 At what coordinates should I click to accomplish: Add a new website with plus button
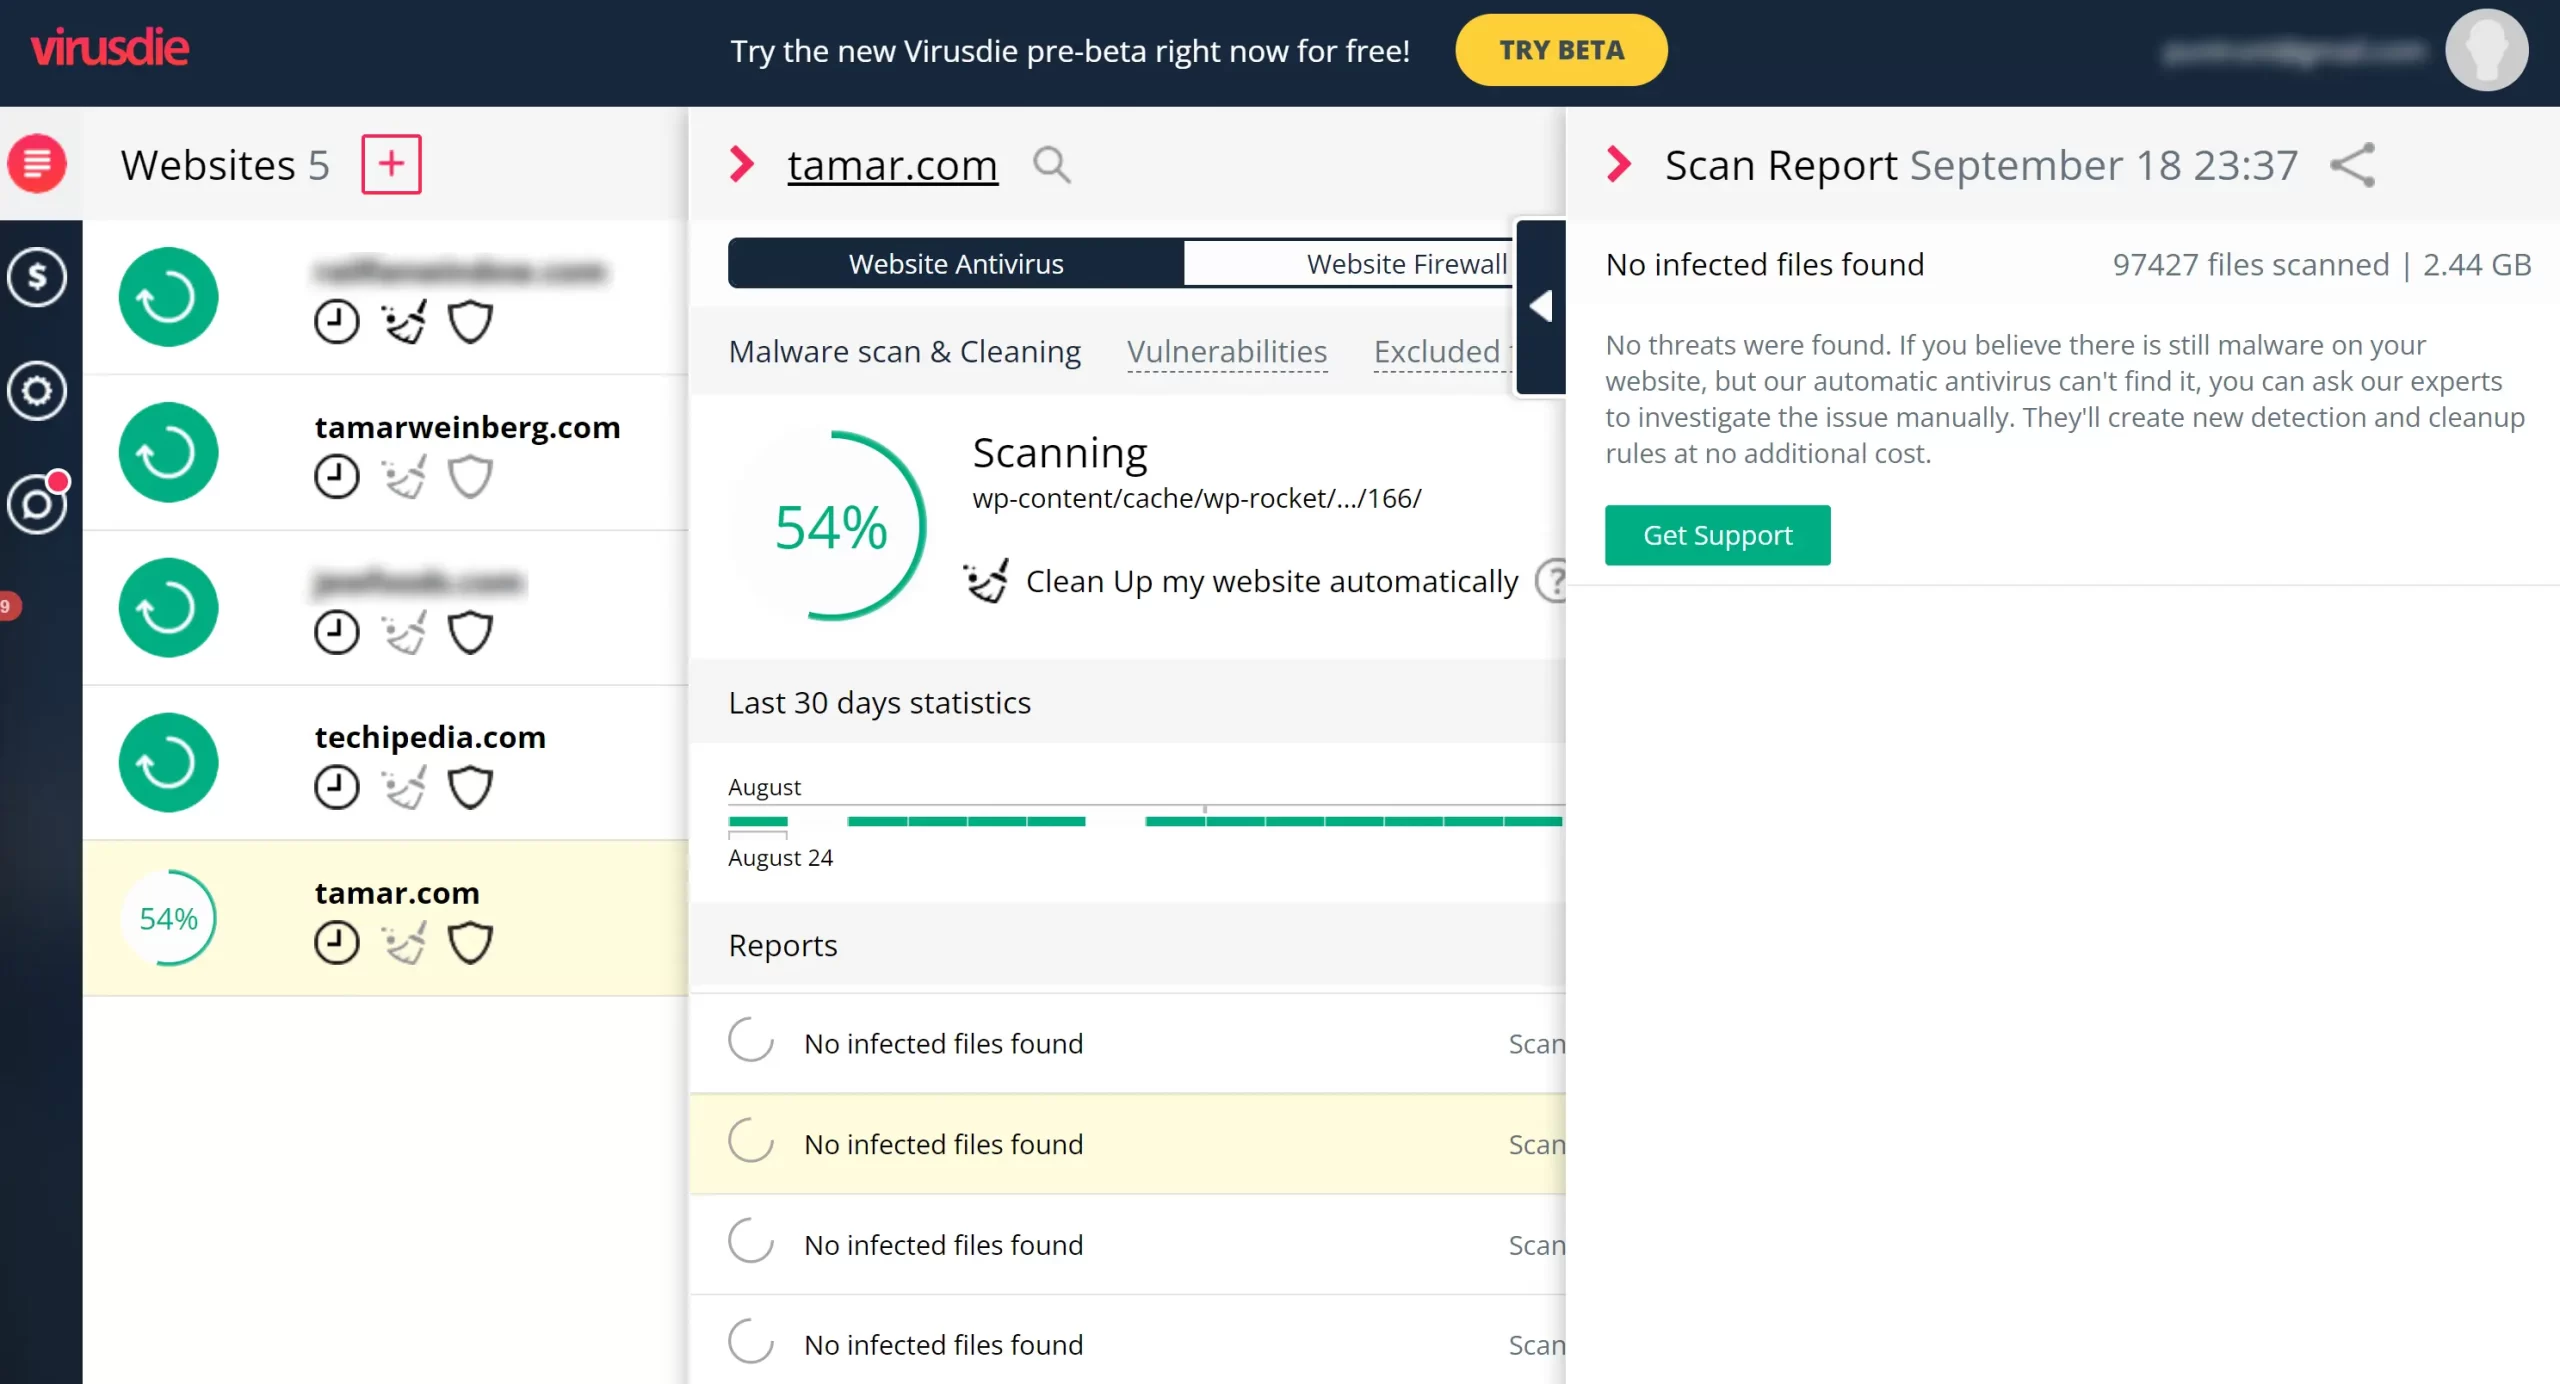point(391,164)
